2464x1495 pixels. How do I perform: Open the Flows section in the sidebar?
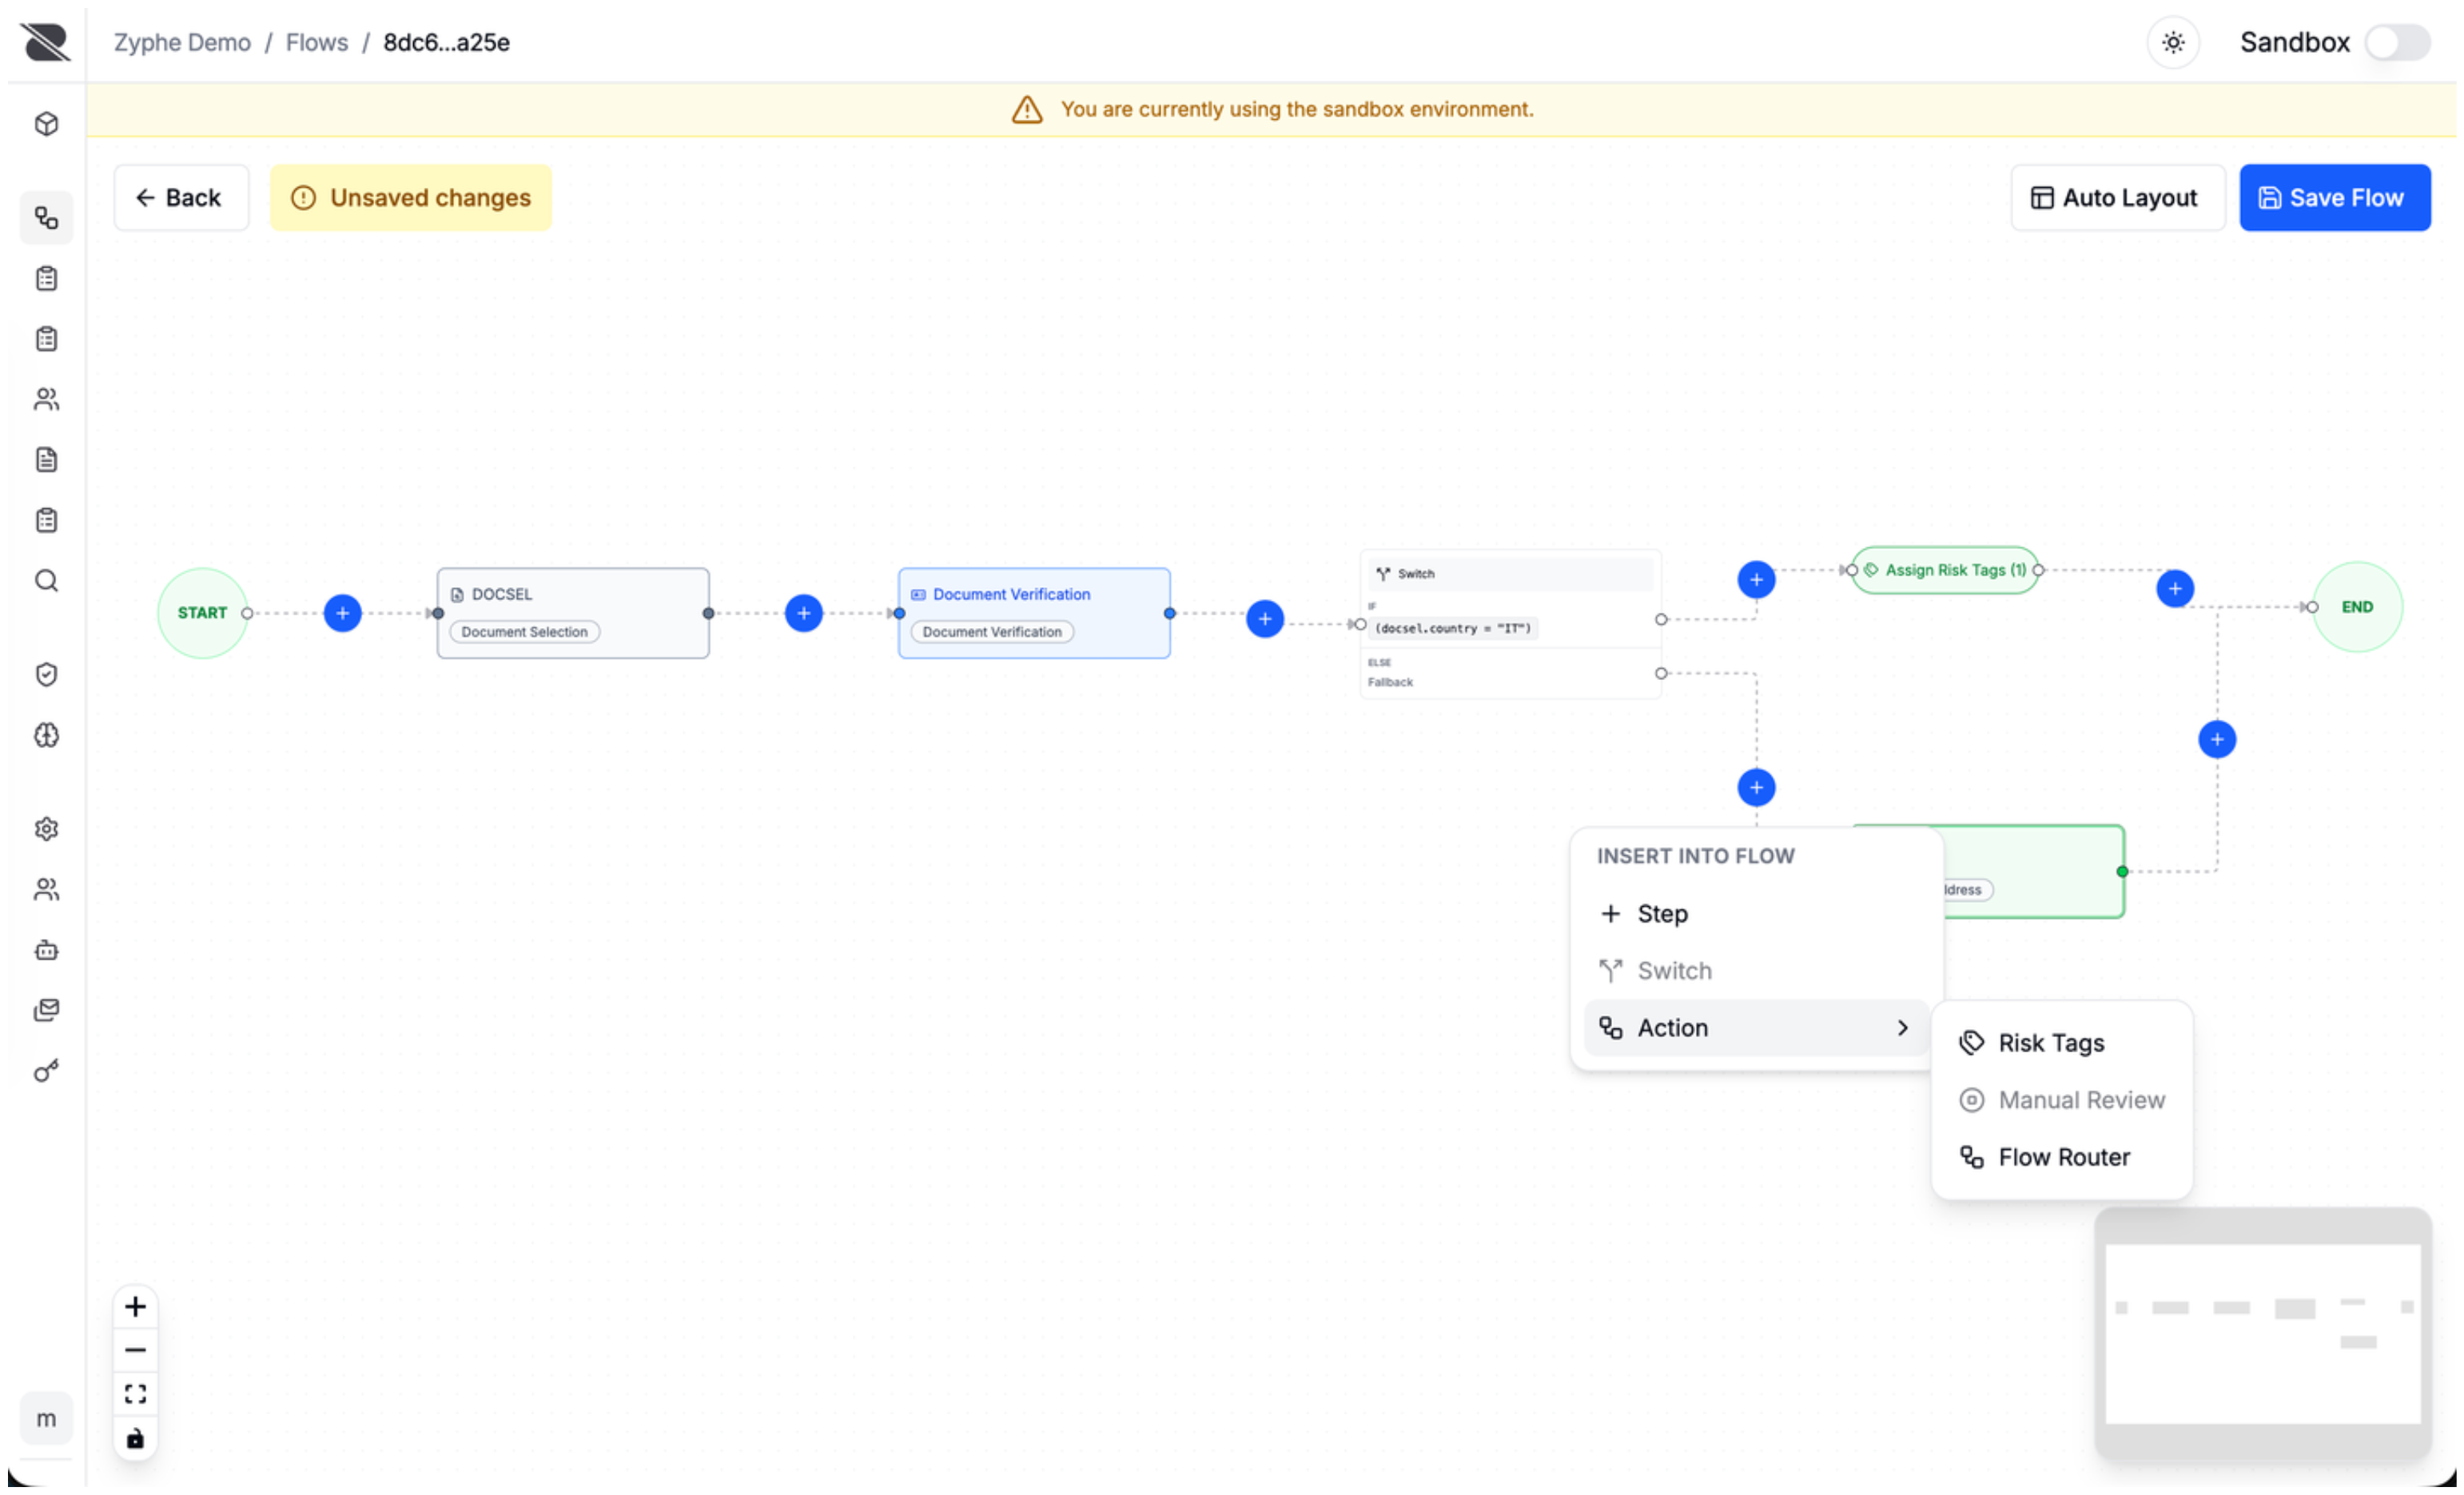point(46,217)
